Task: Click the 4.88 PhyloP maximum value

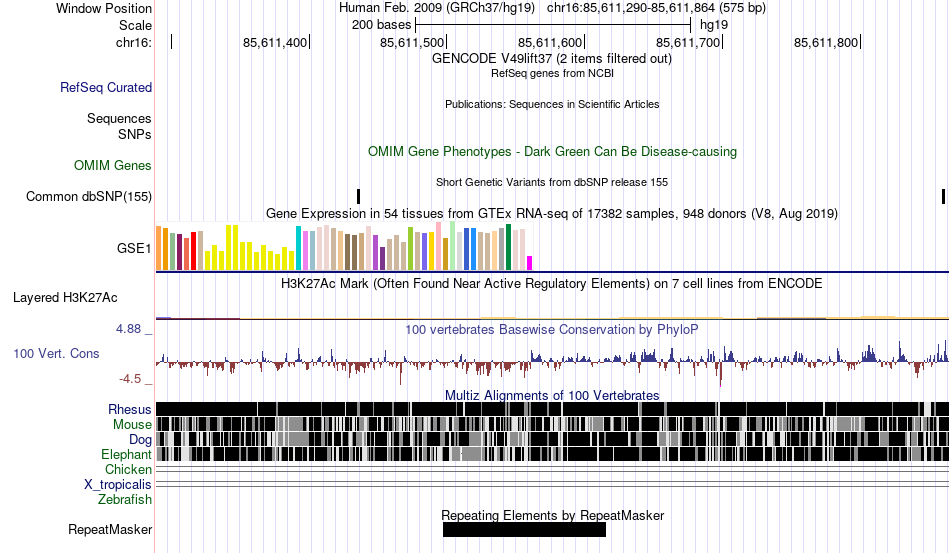Action: 128,329
